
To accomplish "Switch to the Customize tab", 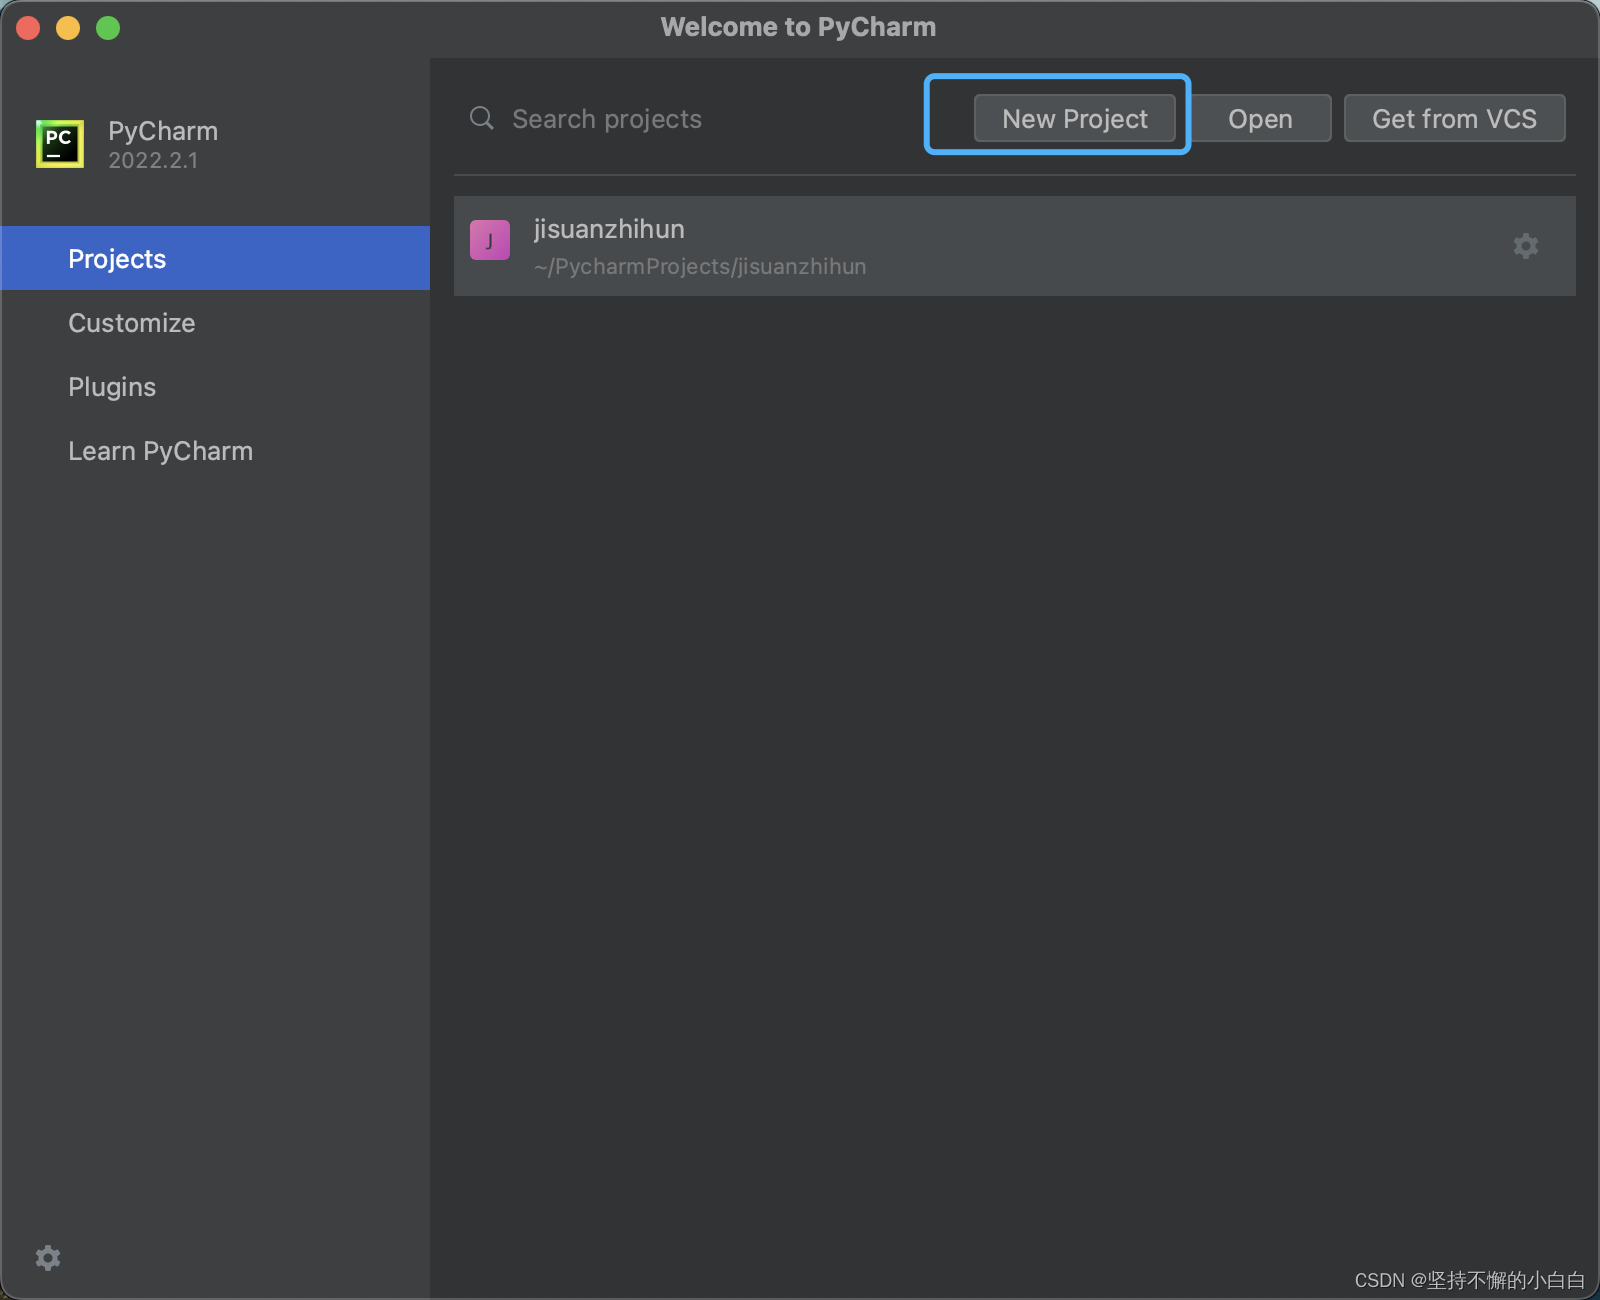I will tap(215, 322).
